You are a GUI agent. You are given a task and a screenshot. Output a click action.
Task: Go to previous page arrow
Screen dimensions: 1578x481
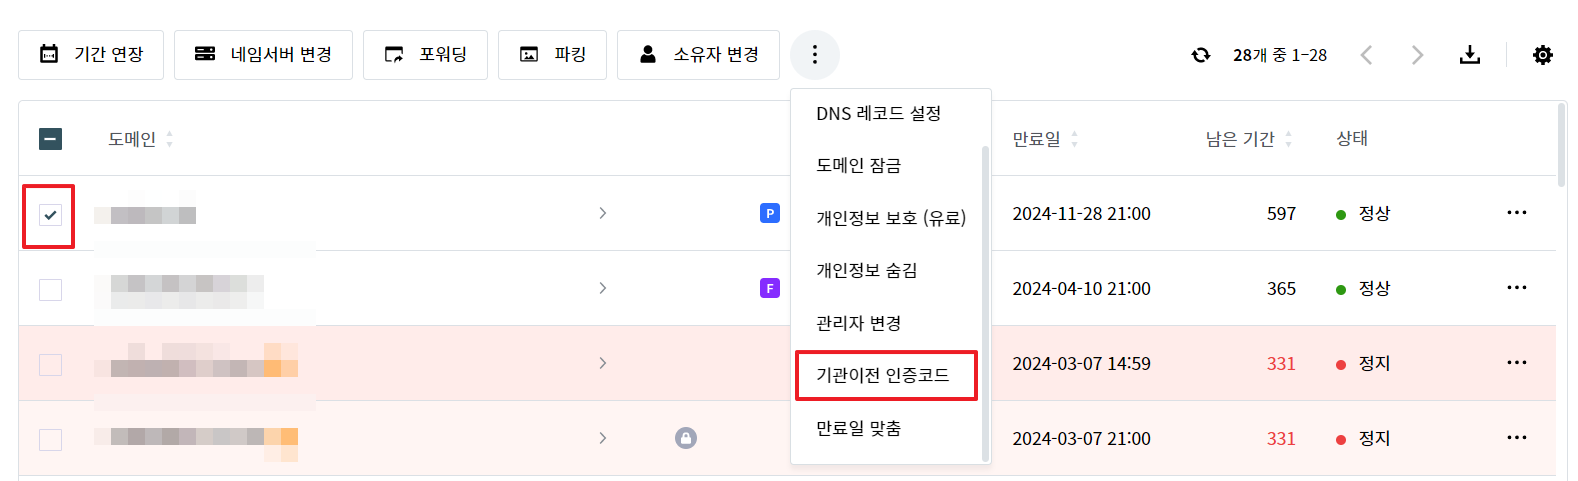point(1366,55)
